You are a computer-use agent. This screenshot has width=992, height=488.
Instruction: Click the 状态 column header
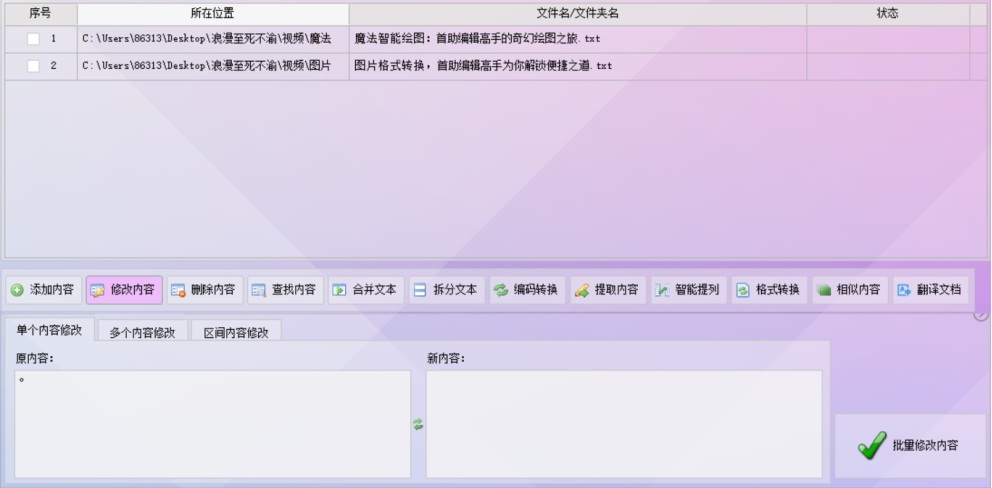888,13
